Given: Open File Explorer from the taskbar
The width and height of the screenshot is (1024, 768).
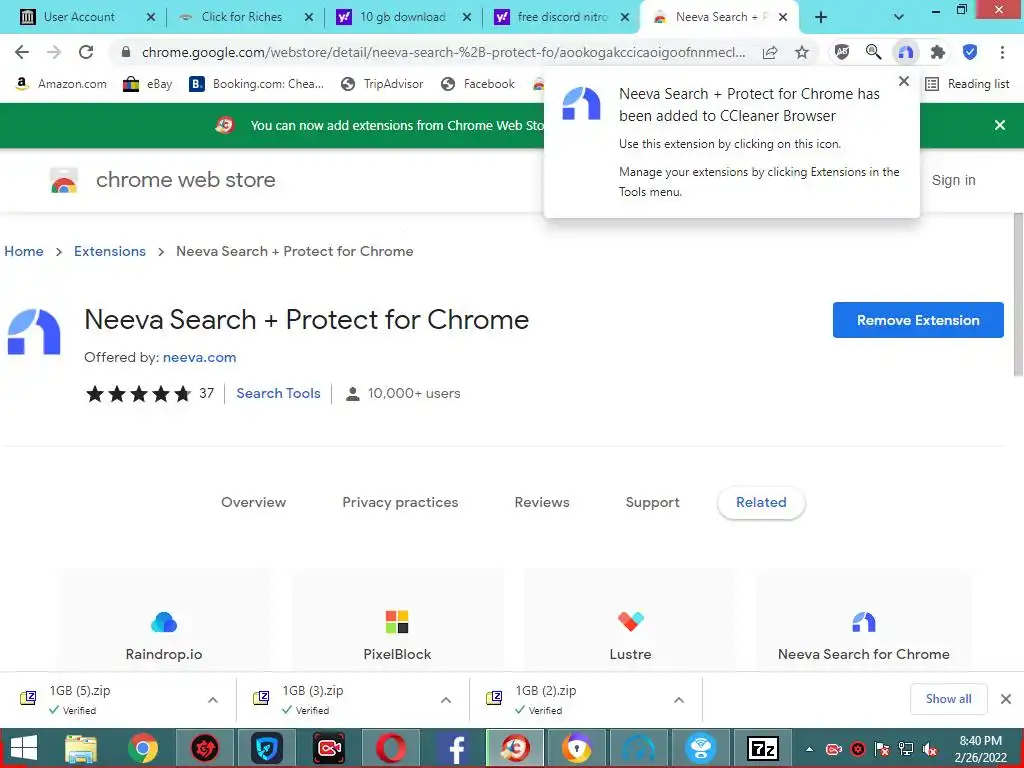Looking at the screenshot, I should coord(81,748).
